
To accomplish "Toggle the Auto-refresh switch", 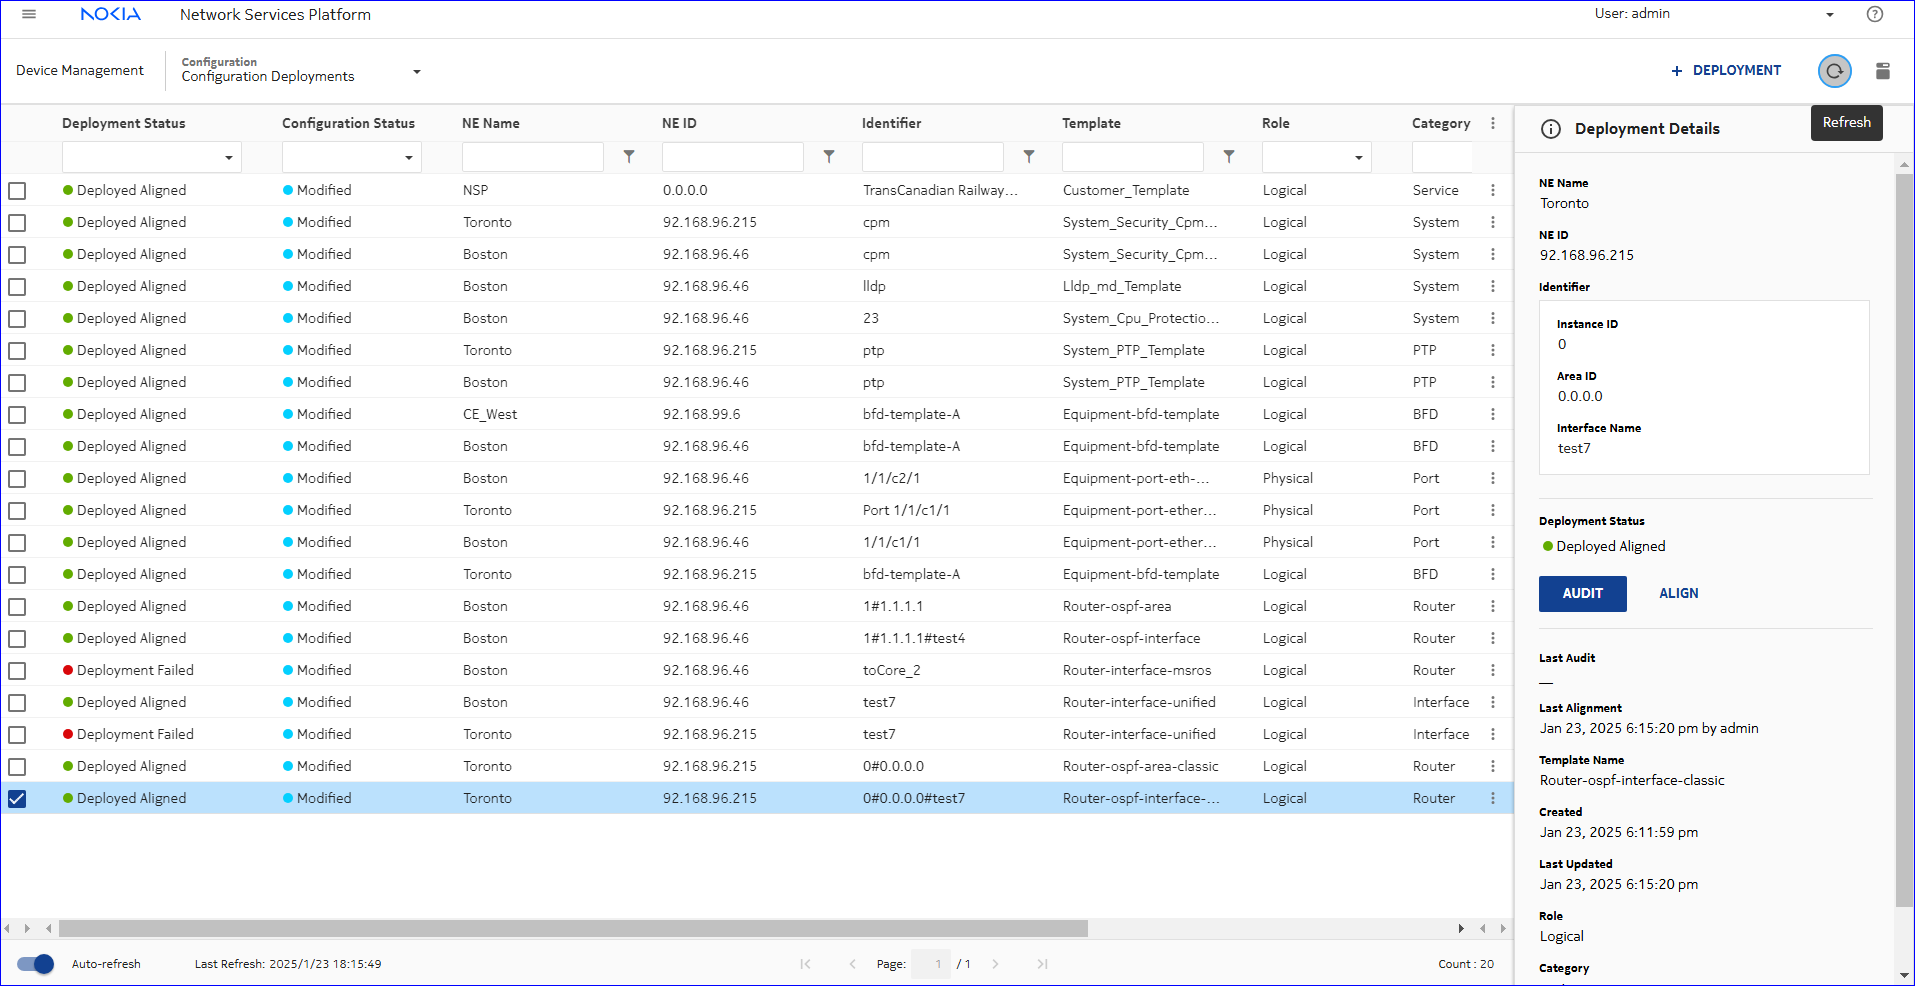I will coord(36,964).
